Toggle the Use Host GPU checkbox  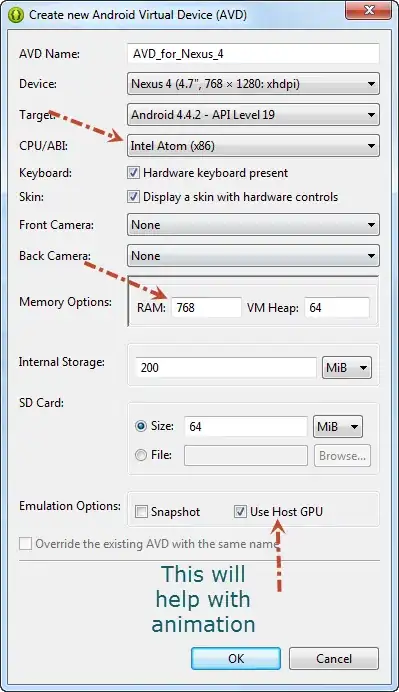tap(240, 512)
